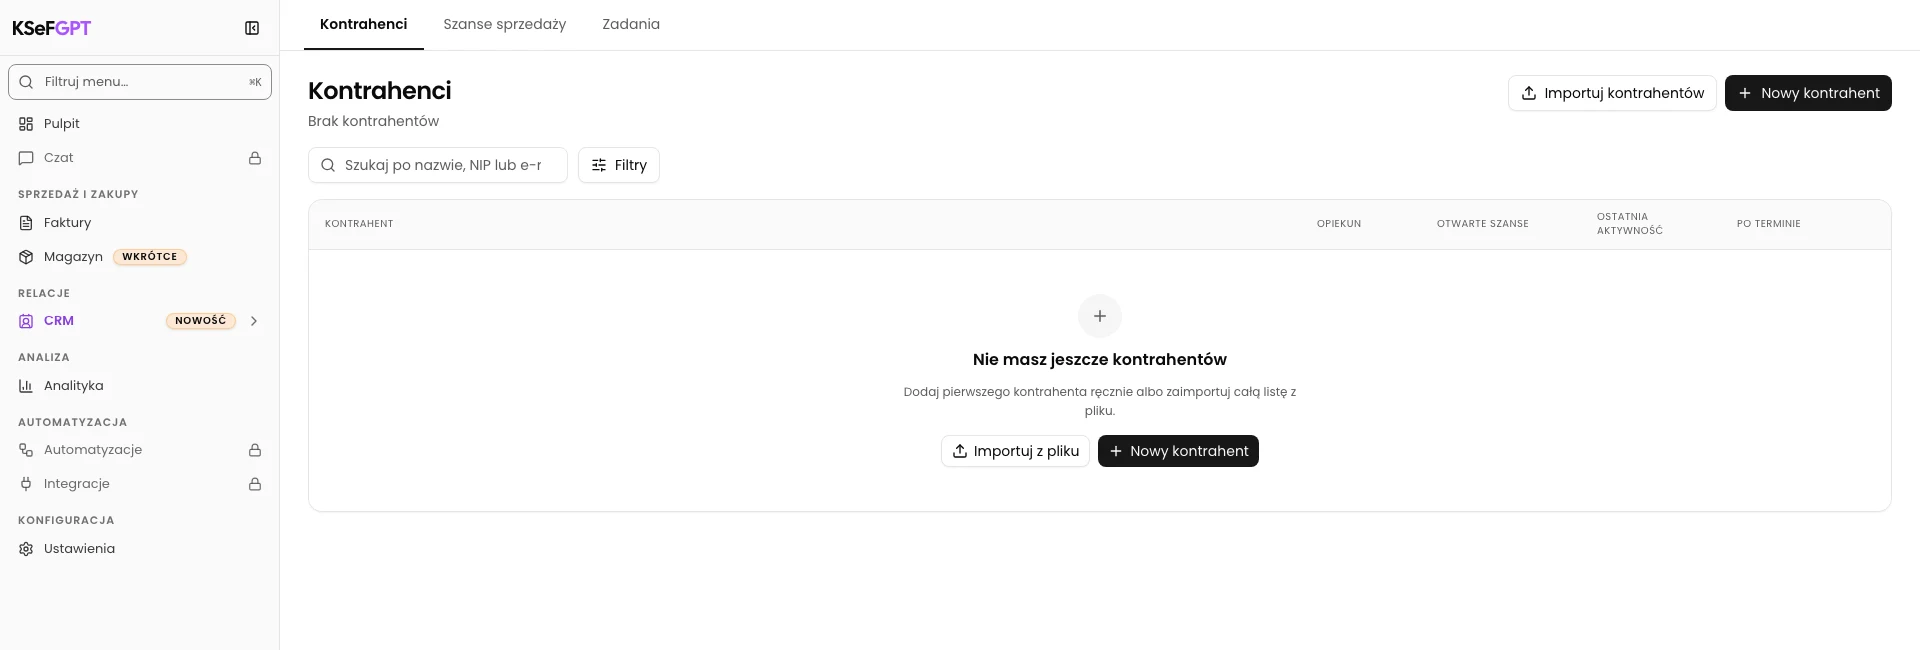Switch to the Kontrahenci tab
This screenshot has width=1920, height=650.
coord(364,24)
